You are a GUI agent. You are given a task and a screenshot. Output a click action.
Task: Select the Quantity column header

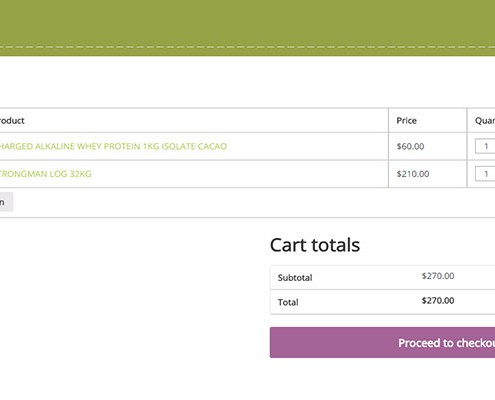pos(485,121)
